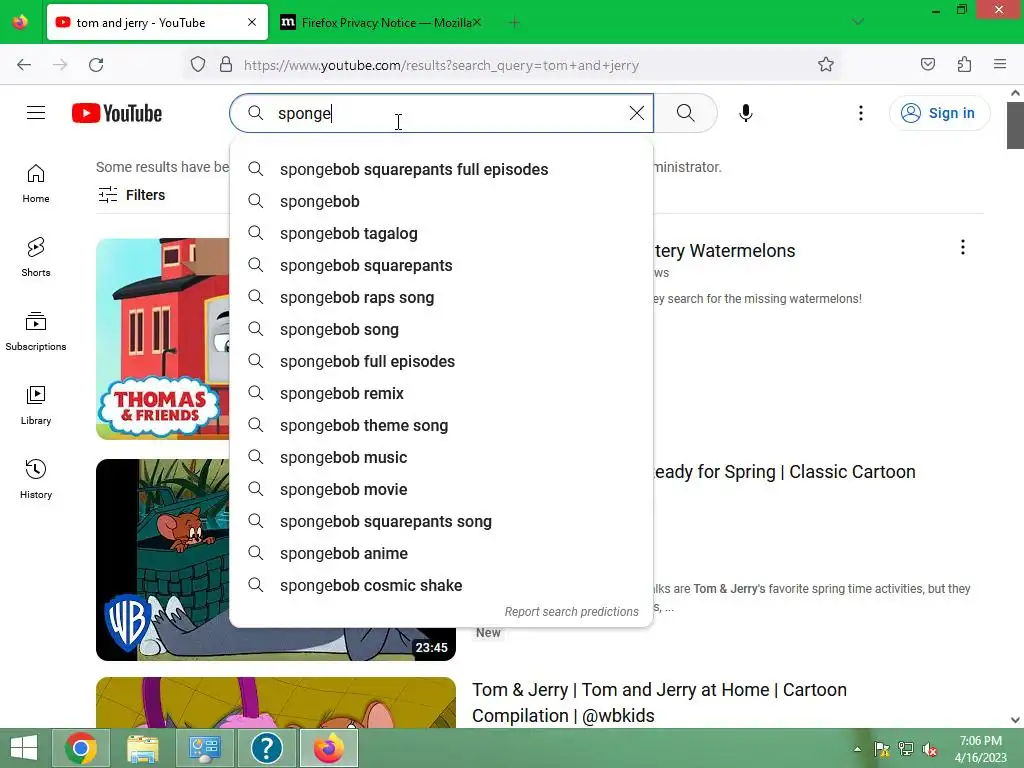The height and width of the screenshot is (768, 1024).
Task: Click the muted volume tray icon
Action: click(x=930, y=749)
